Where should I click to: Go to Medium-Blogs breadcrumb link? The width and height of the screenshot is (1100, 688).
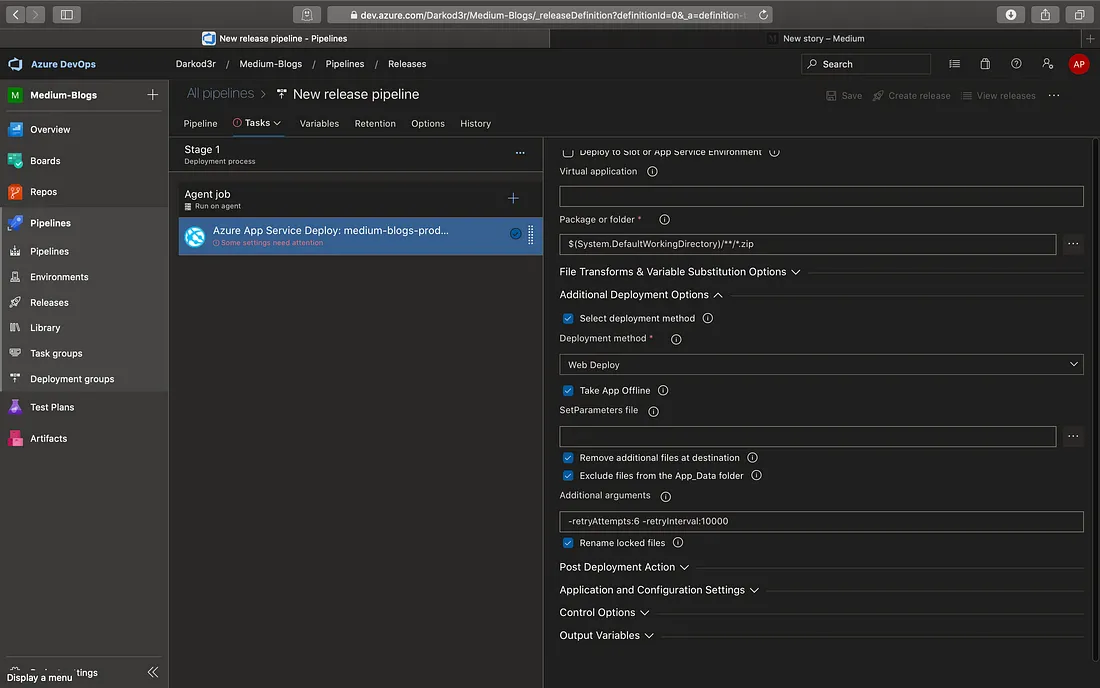point(271,64)
